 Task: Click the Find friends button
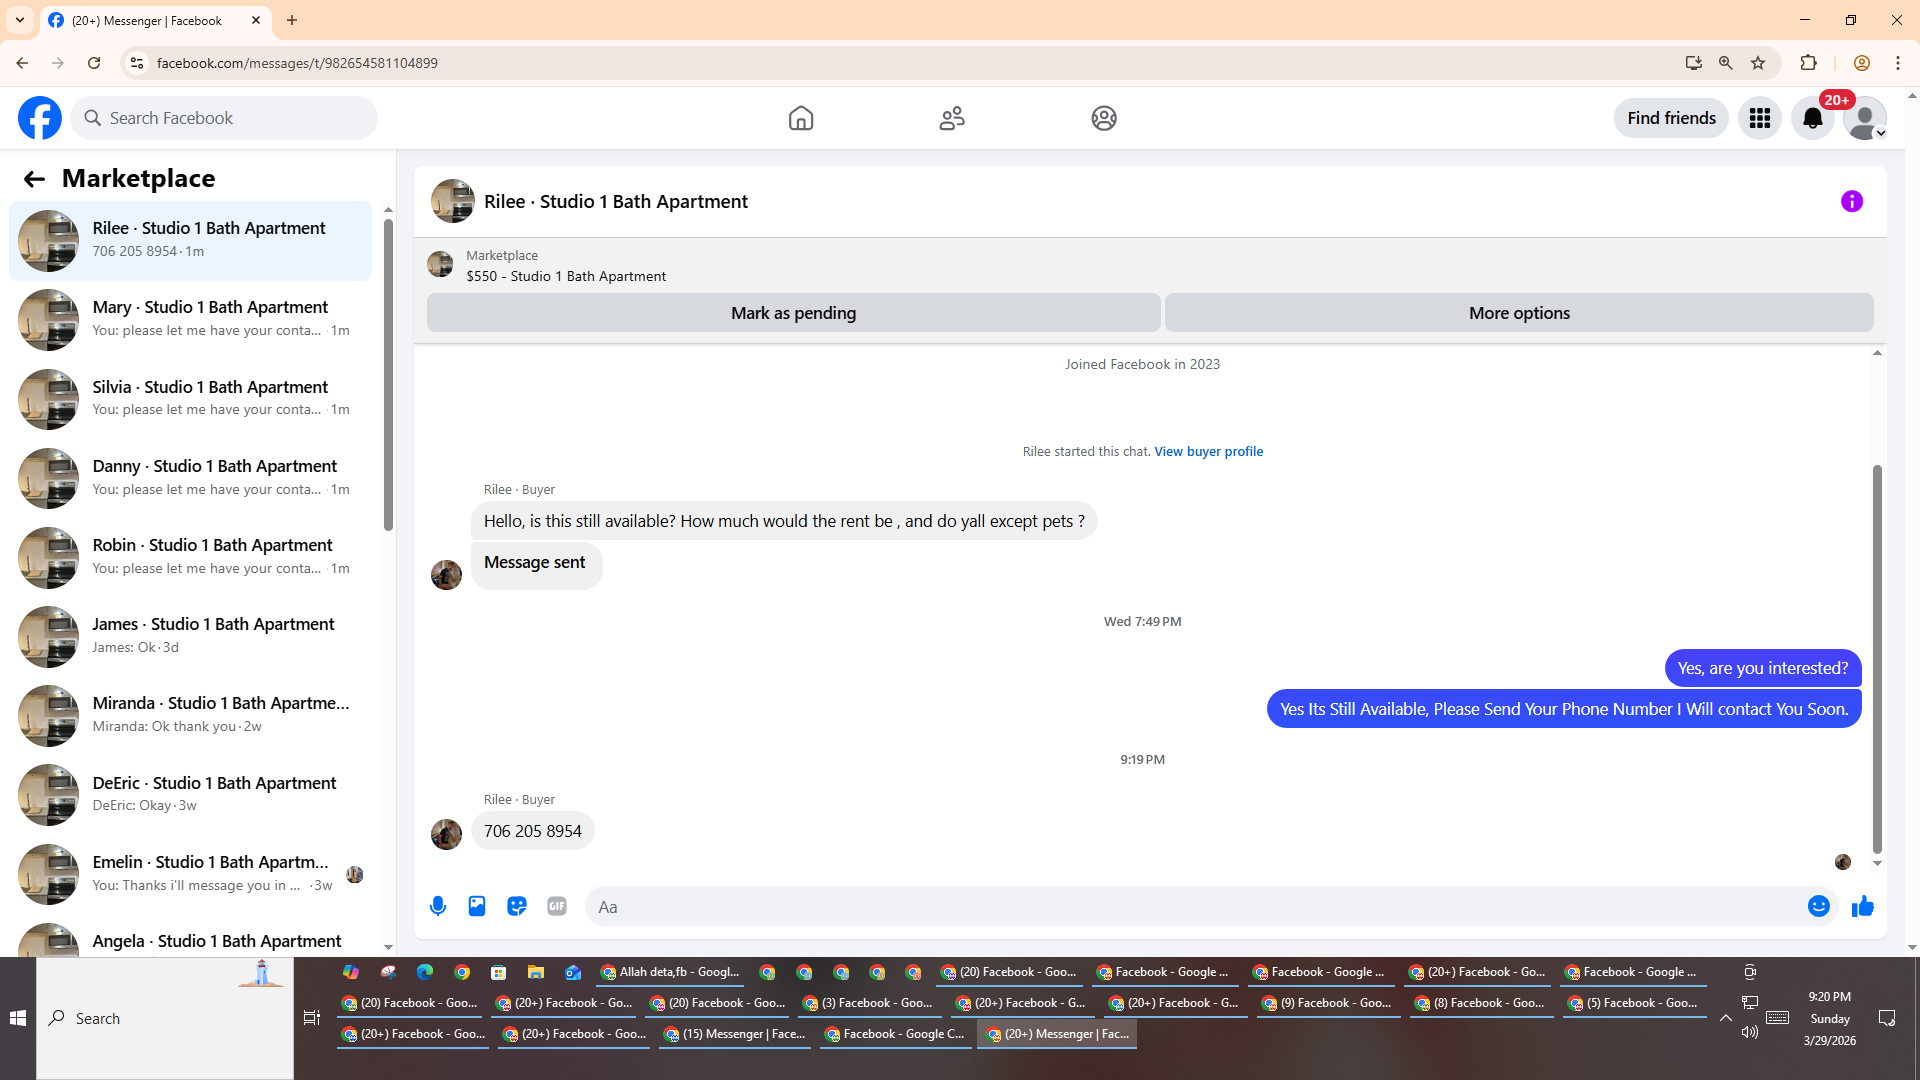pos(1671,118)
